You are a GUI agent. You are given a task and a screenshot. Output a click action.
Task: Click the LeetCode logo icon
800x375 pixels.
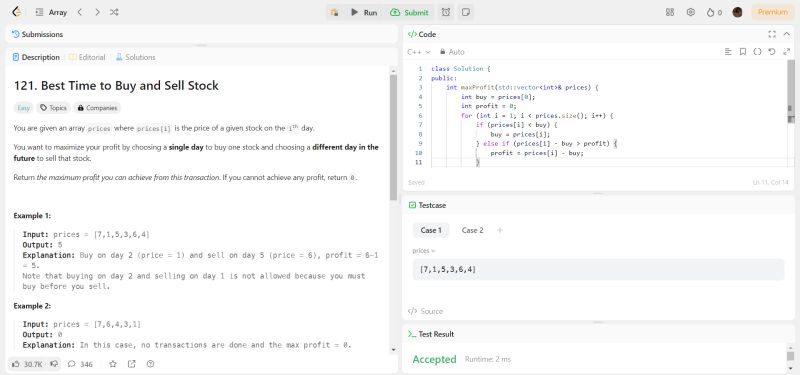point(16,12)
